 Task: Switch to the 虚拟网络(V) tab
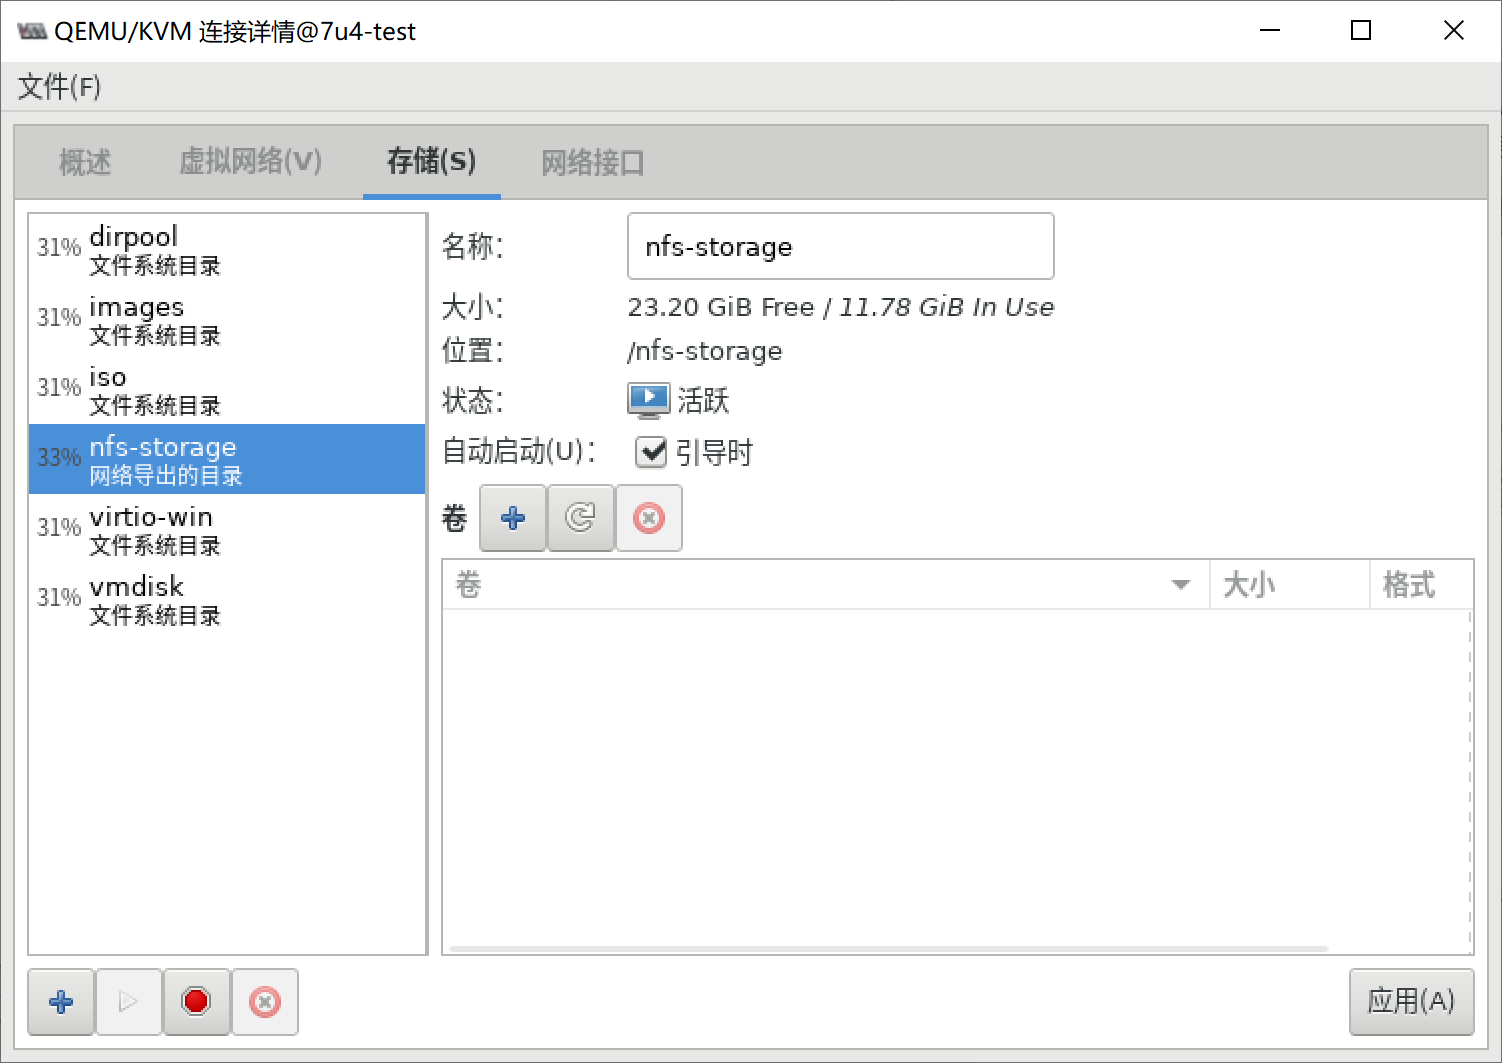pyautogui.click(x=250, y=162)
